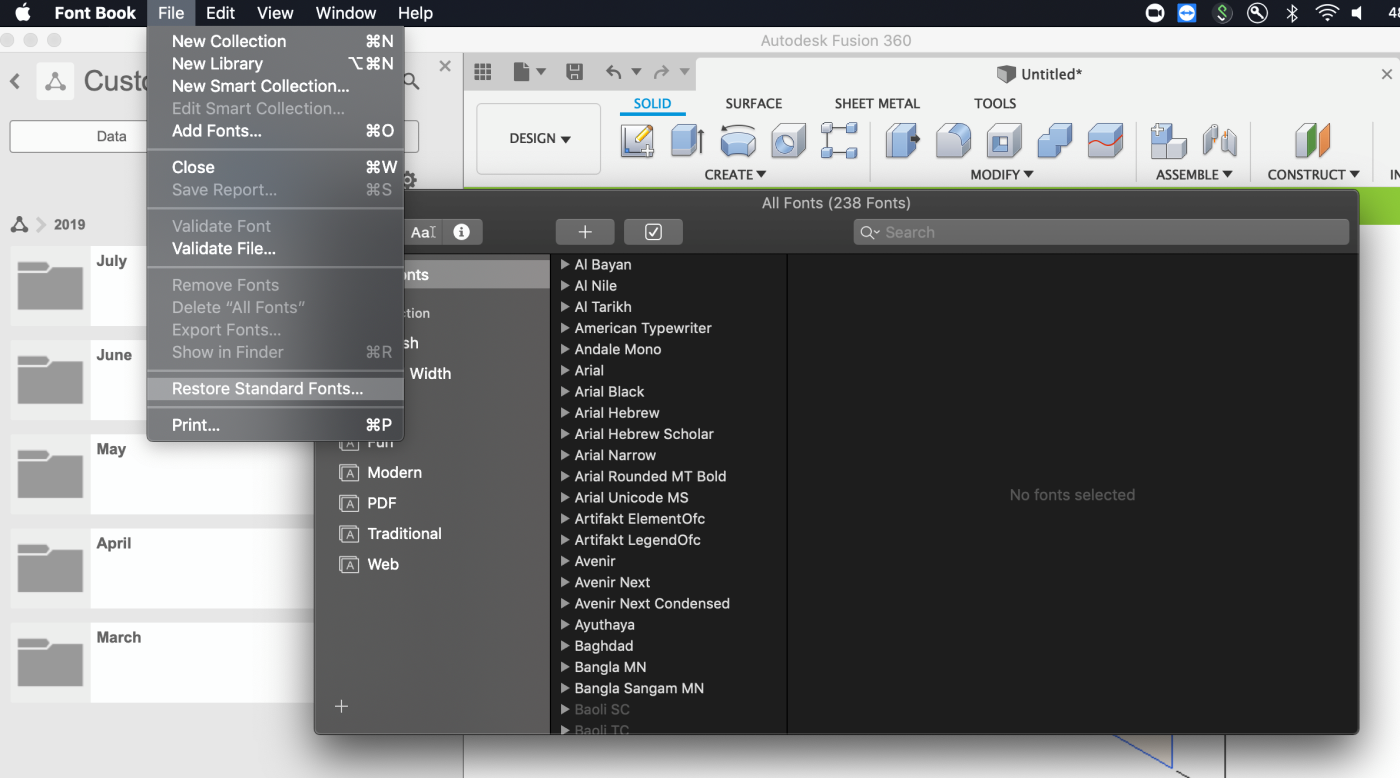Choose New Smart Collection… menu item

click(x=276, y=86)
